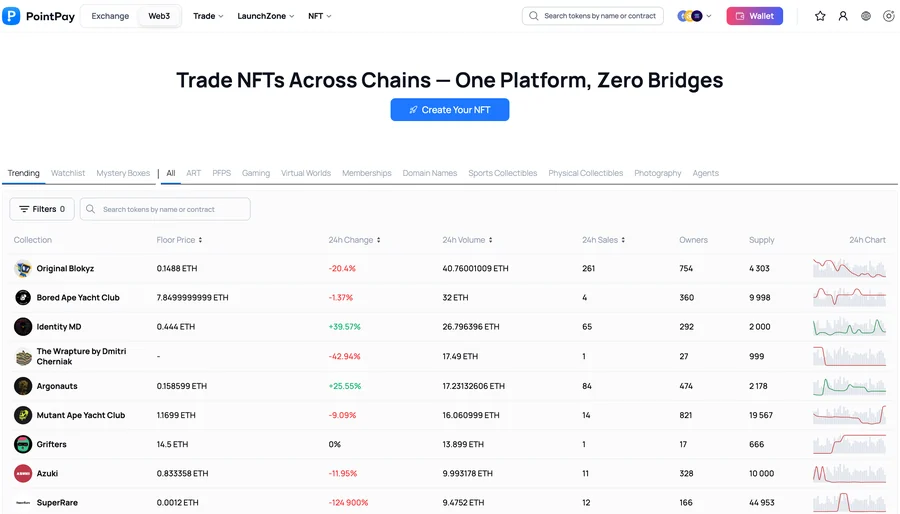The width and height of the screenshot is (900, 514).
Task: Click the Identity MD +39.57% change value
Action: click(x=344, y=326)
